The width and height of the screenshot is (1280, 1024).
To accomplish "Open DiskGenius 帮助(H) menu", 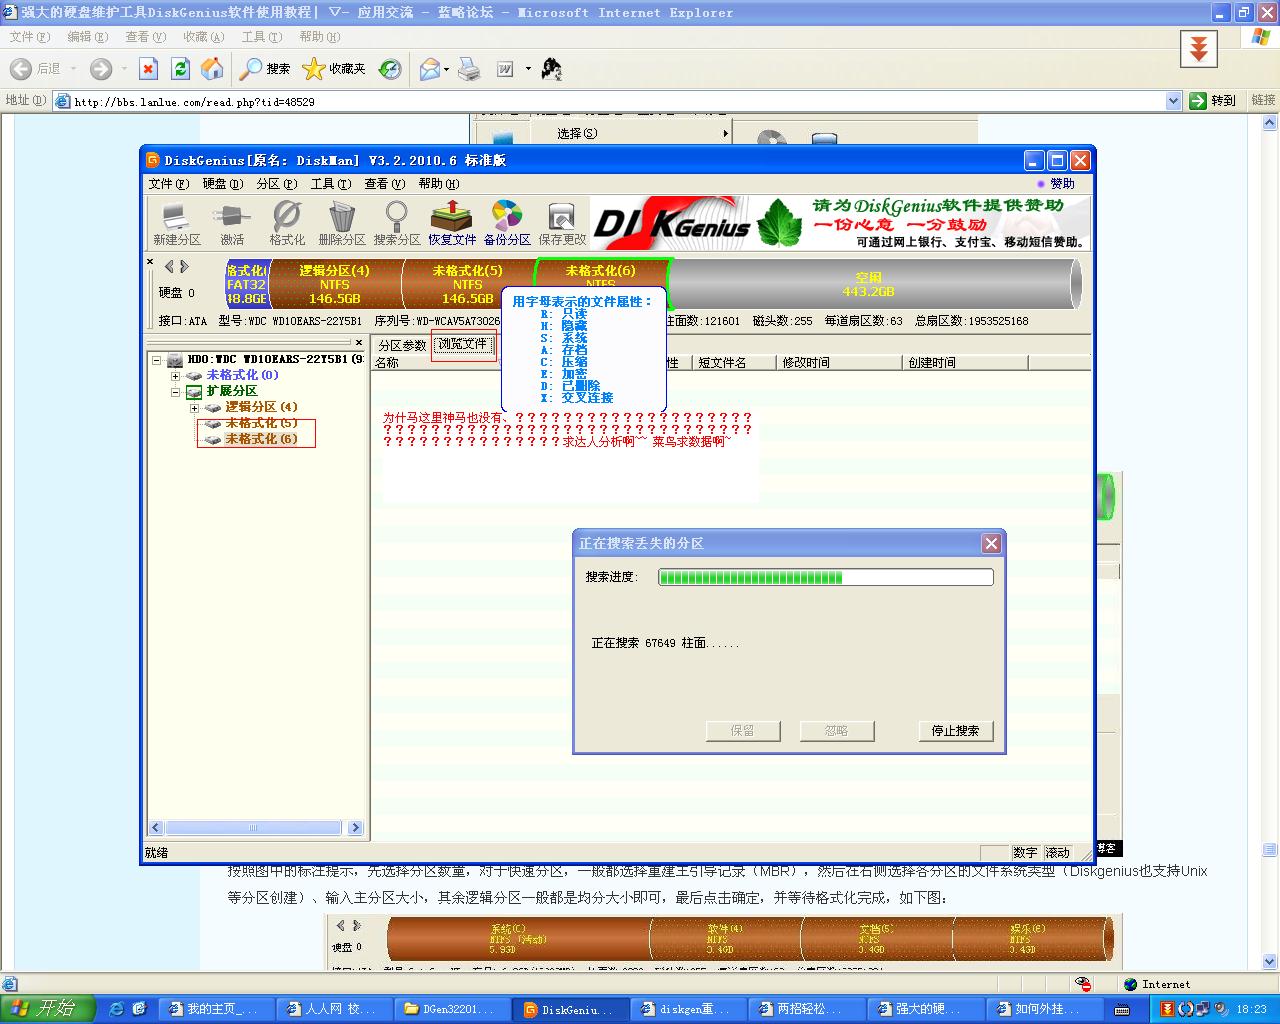I will point(439,184).
